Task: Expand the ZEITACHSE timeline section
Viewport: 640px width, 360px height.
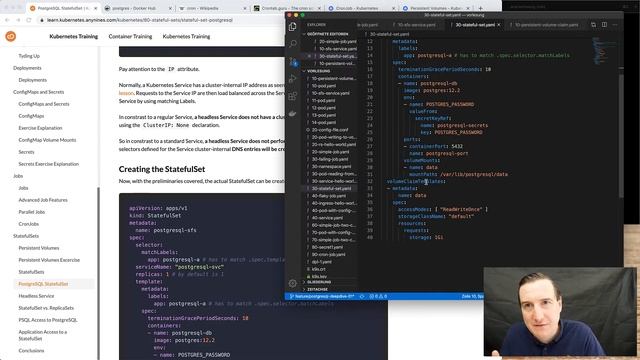Action: [x=317, y=289]
